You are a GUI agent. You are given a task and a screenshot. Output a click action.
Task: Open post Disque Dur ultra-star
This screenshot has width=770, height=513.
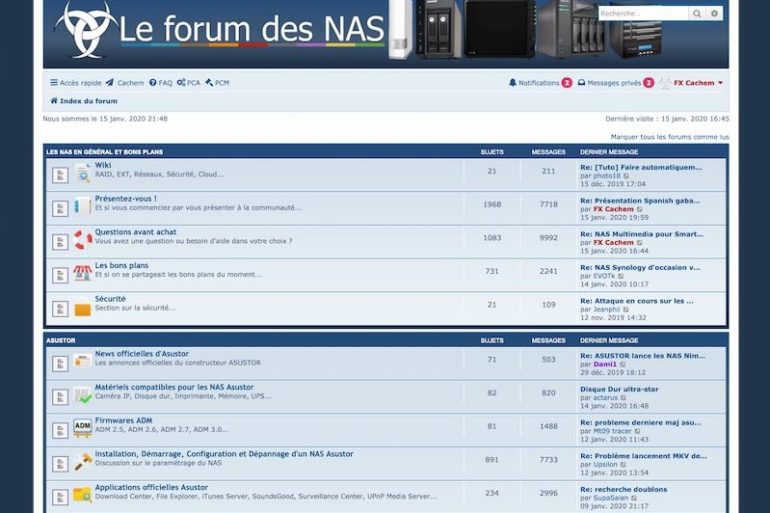(619, 389)
